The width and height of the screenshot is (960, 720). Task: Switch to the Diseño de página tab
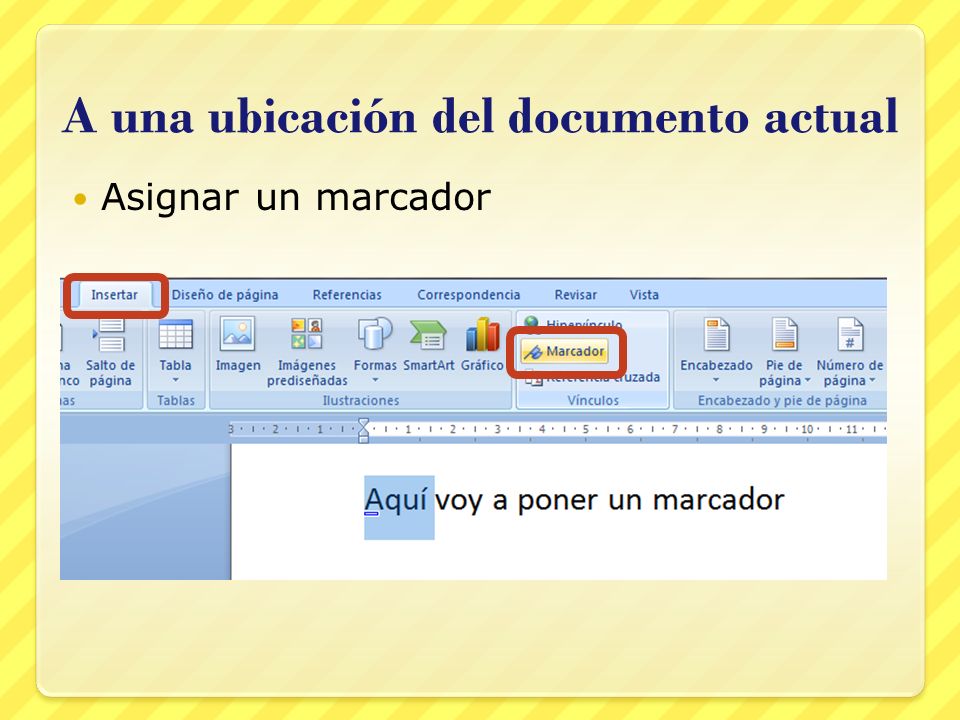pos(225,294)
